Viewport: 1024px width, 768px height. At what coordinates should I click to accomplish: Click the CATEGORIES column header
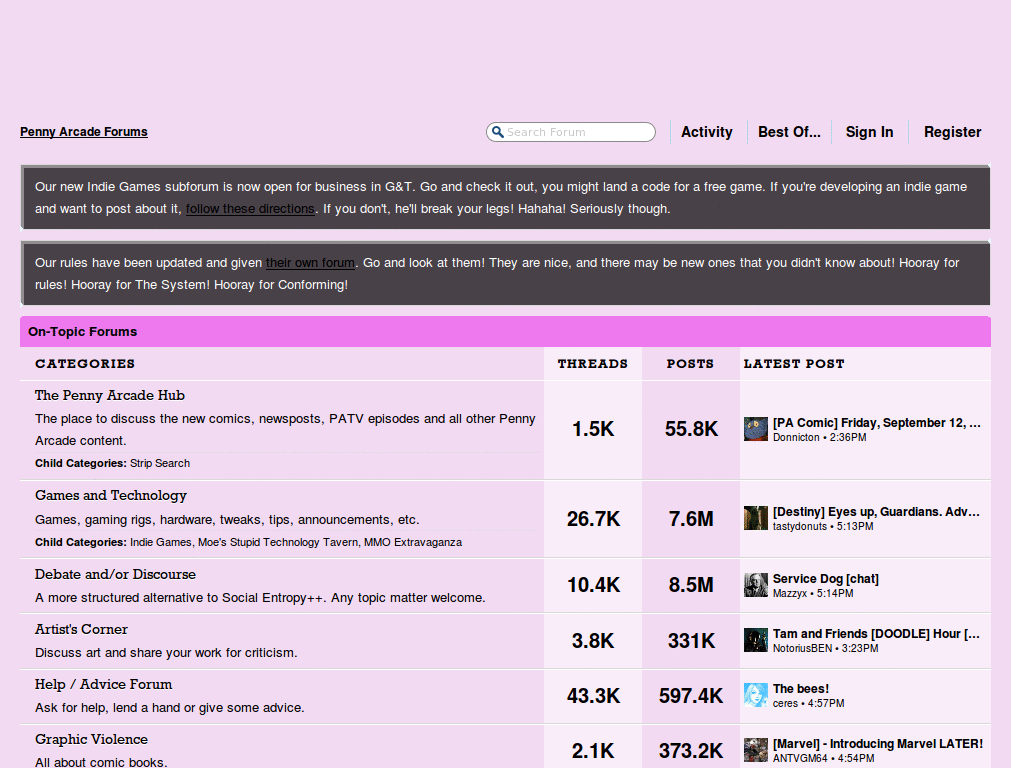[85, 364]
